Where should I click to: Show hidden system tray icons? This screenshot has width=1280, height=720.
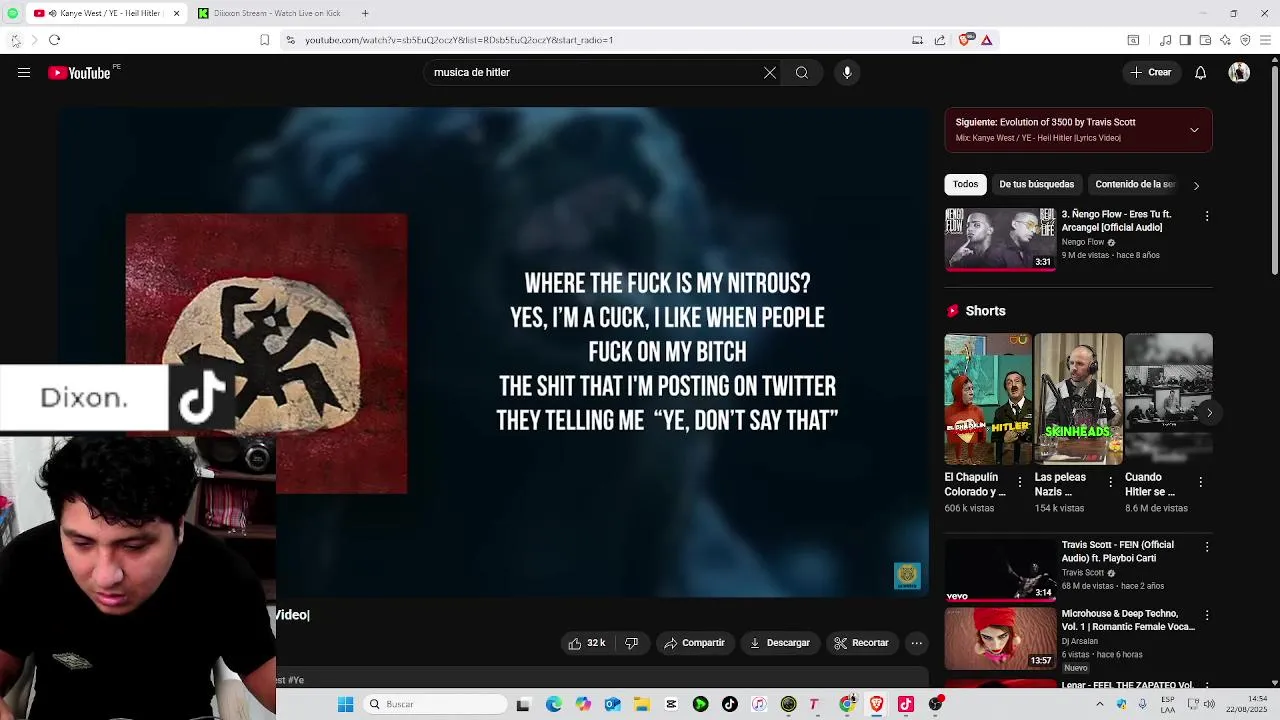[x=1100, y=704]
